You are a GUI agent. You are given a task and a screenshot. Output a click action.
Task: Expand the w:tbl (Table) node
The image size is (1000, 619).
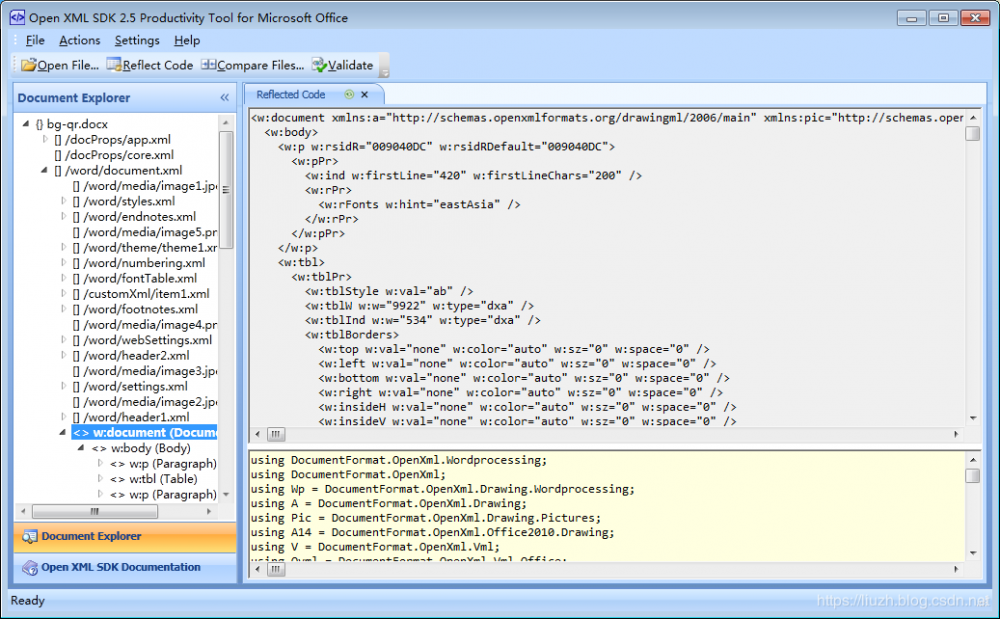click(x=100, y=479)
